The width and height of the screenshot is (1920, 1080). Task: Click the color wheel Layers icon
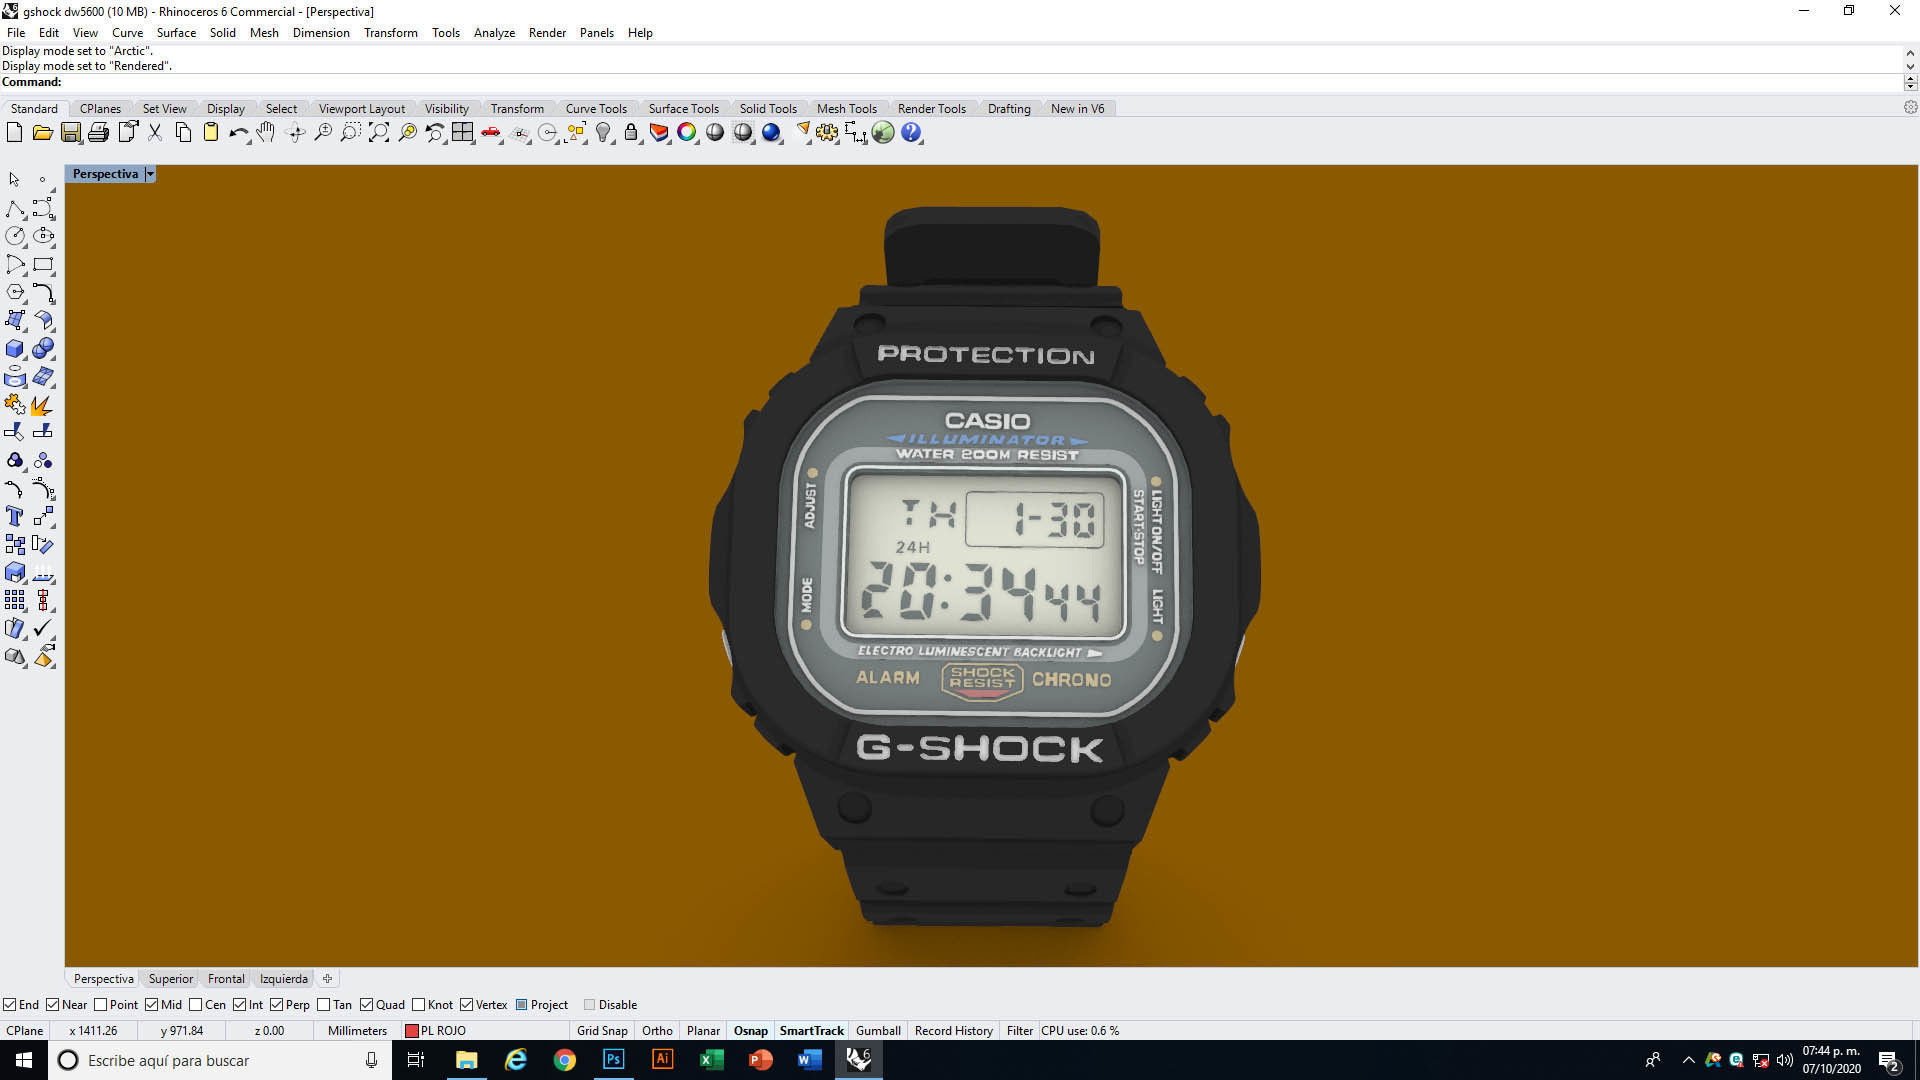pos(687,132)
